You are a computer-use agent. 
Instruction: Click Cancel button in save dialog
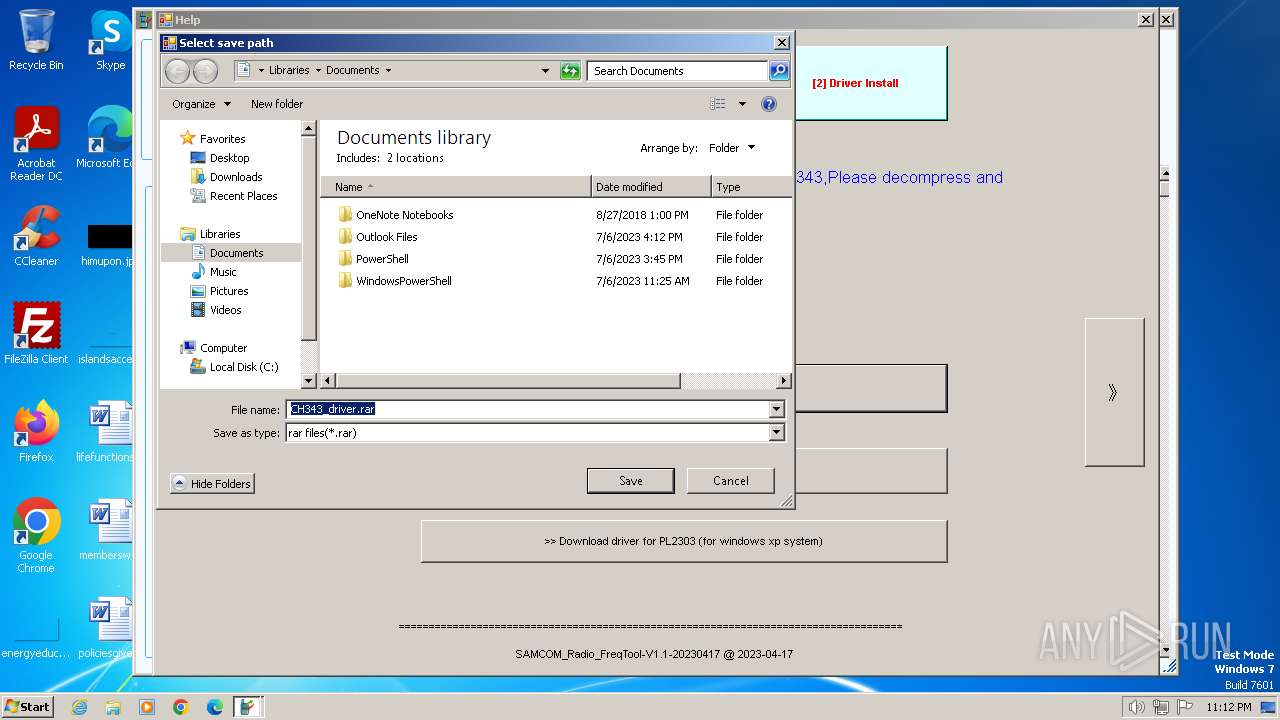pos(731,481)
